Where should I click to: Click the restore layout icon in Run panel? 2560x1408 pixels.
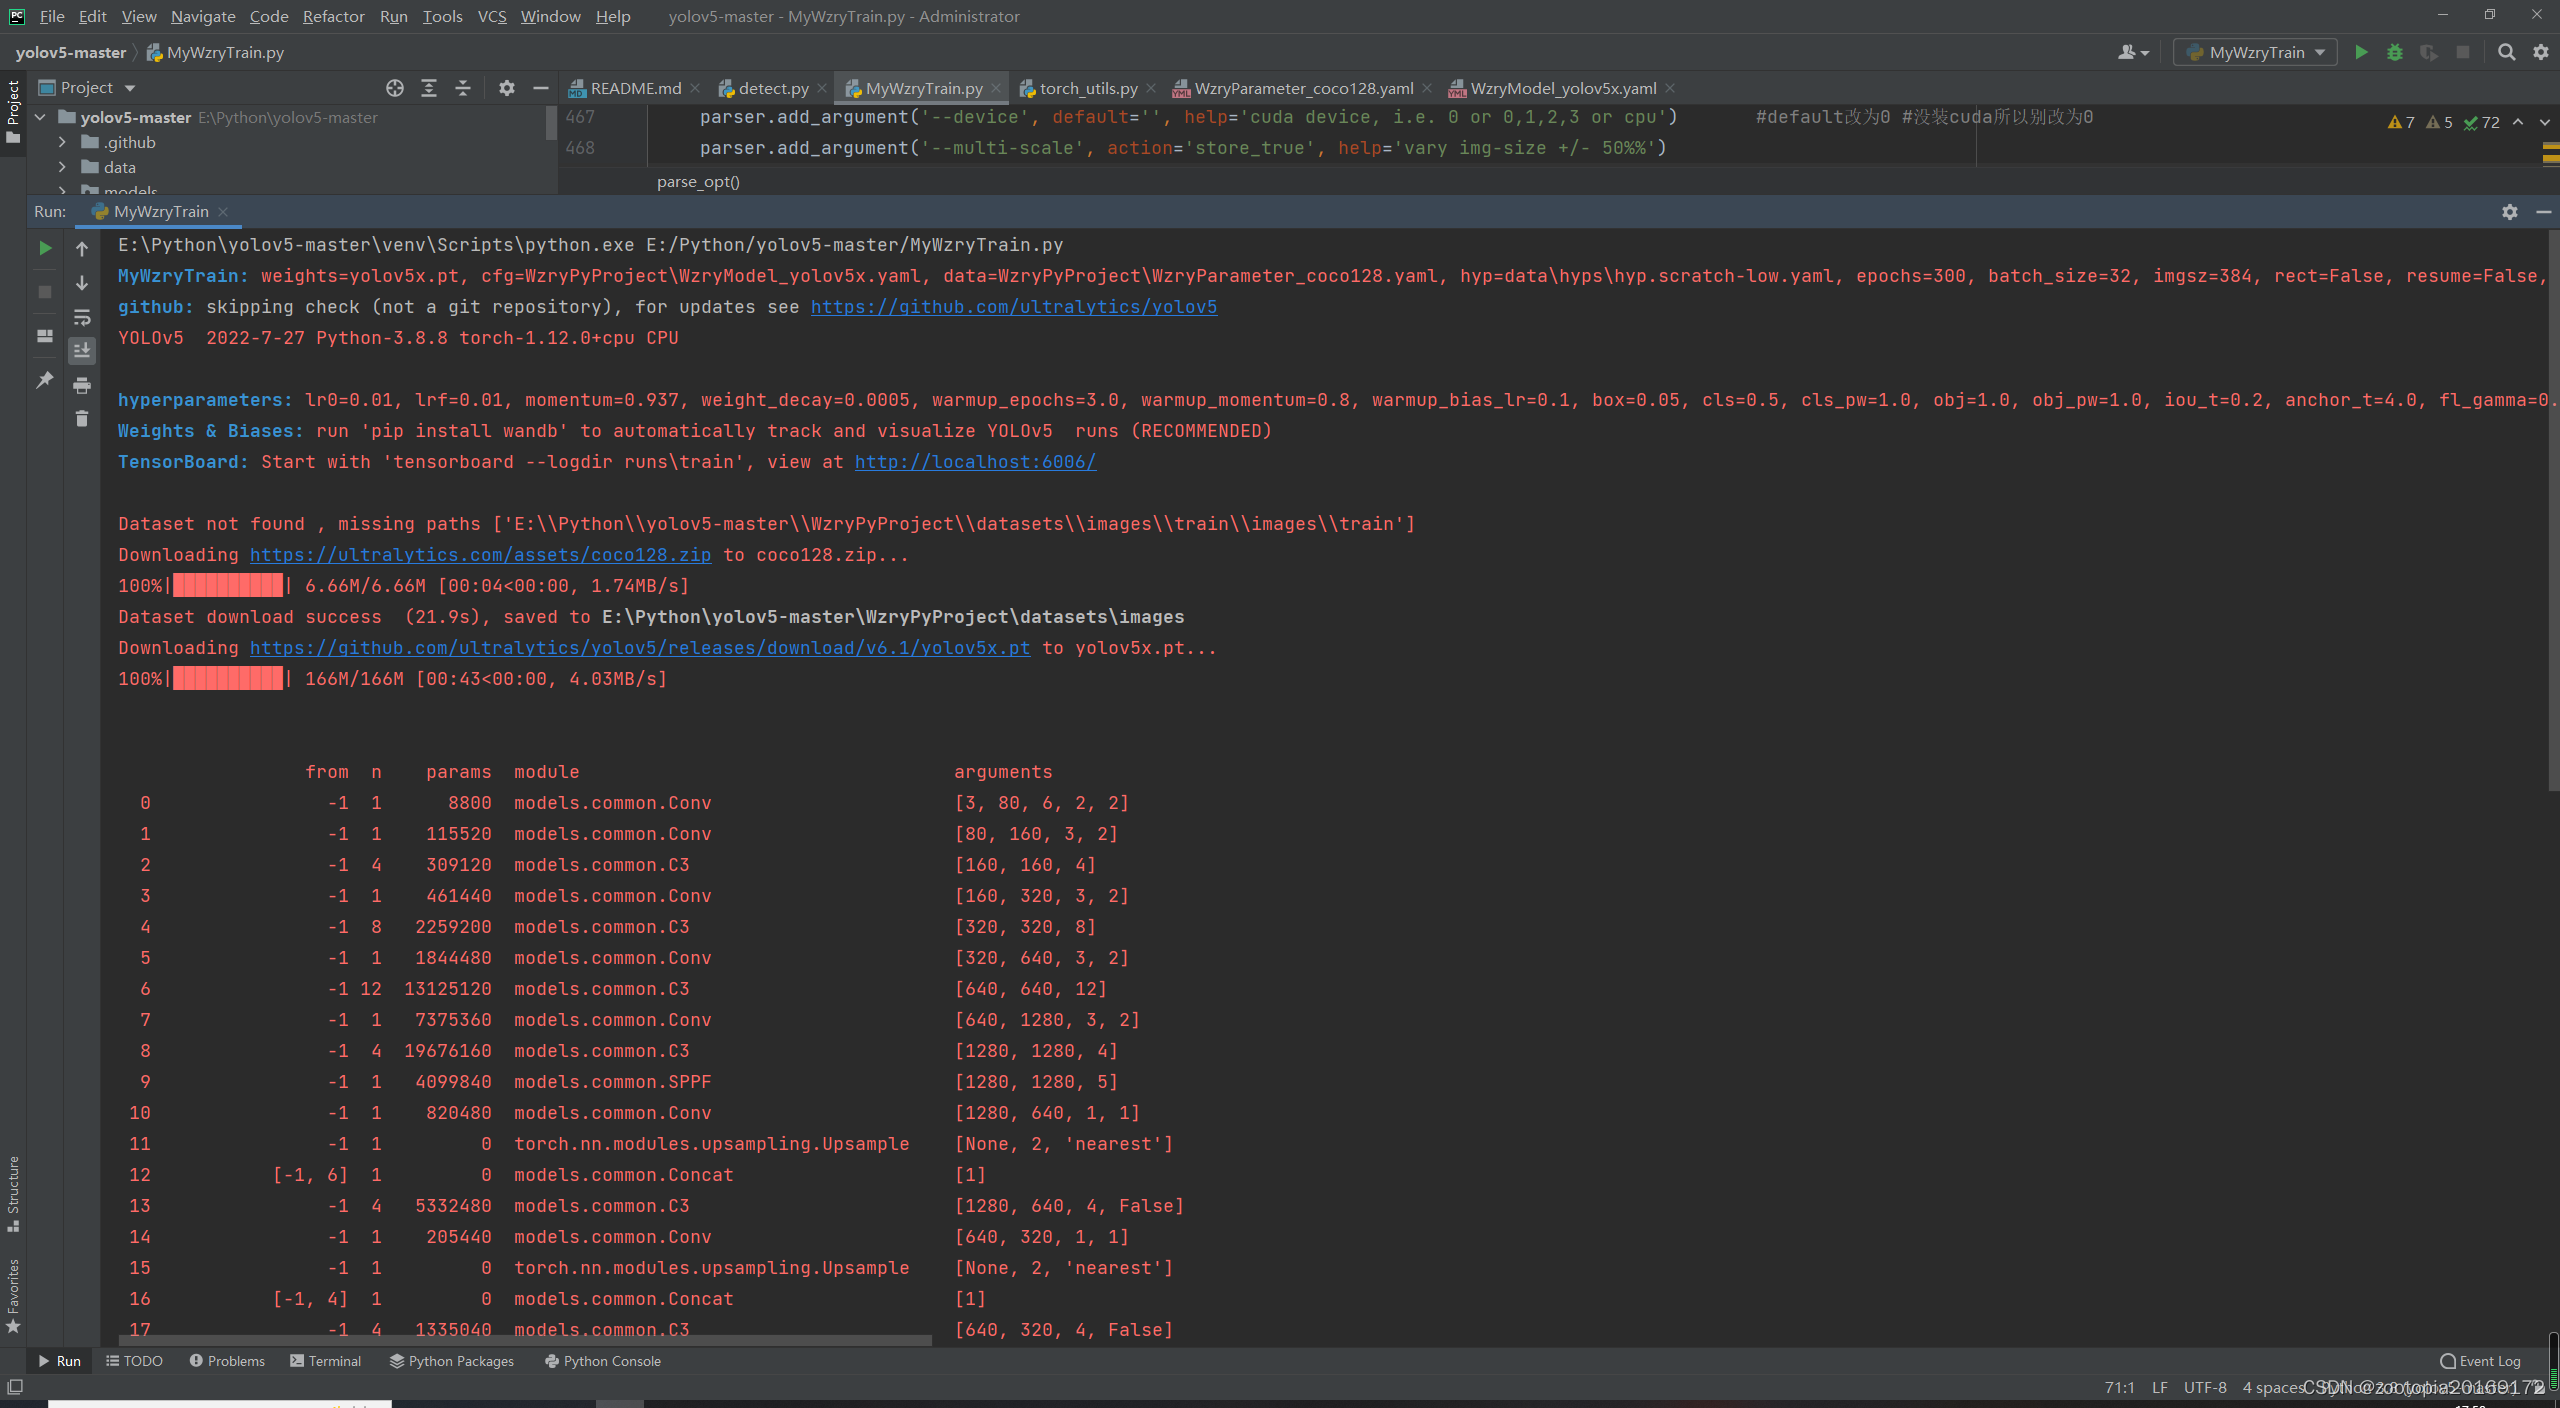point(45,336)
